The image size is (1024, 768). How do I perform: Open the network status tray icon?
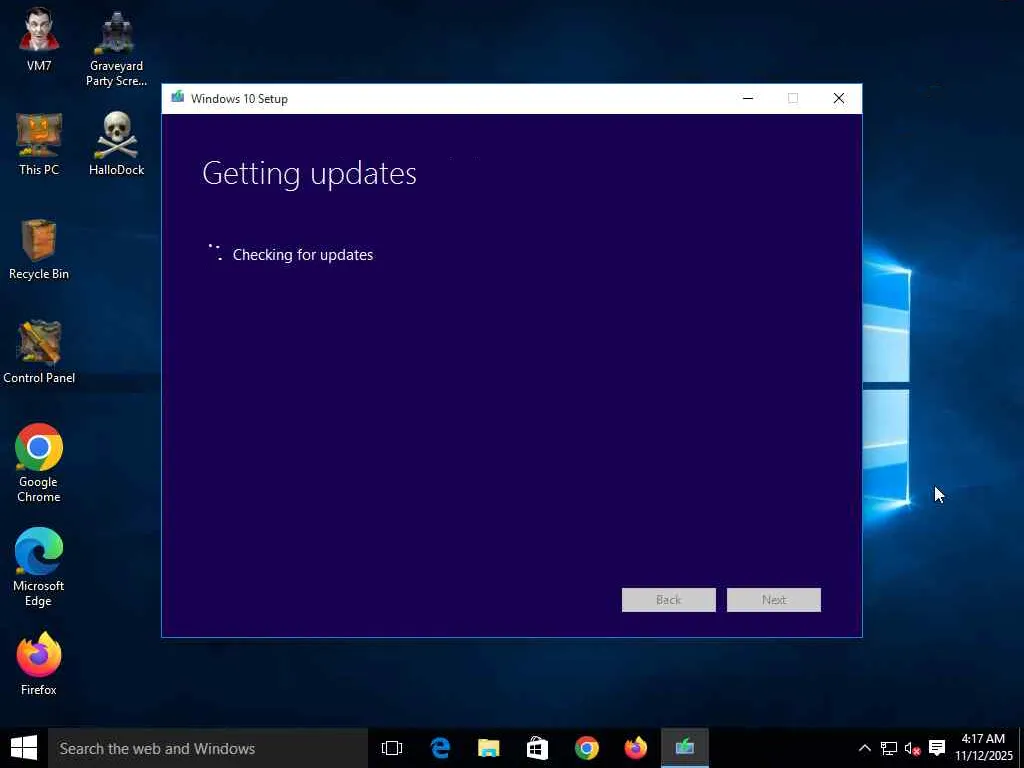(888, 748)
